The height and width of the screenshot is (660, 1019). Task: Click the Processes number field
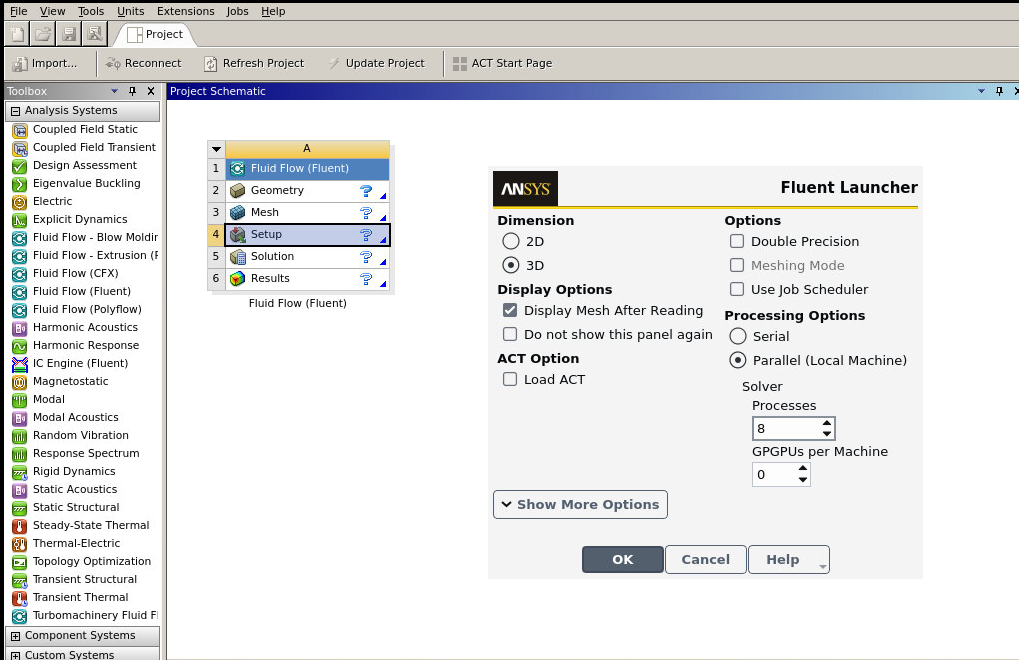786,428
